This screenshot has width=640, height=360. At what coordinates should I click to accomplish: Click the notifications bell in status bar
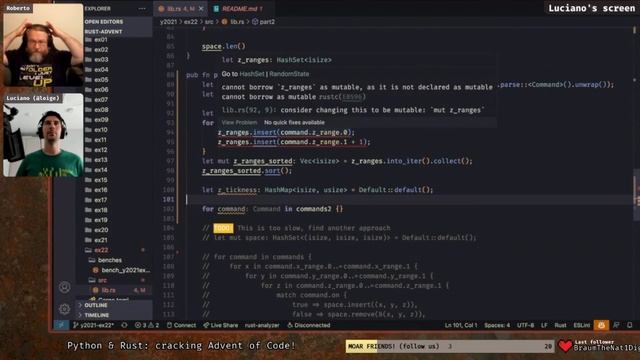point(630,325)
